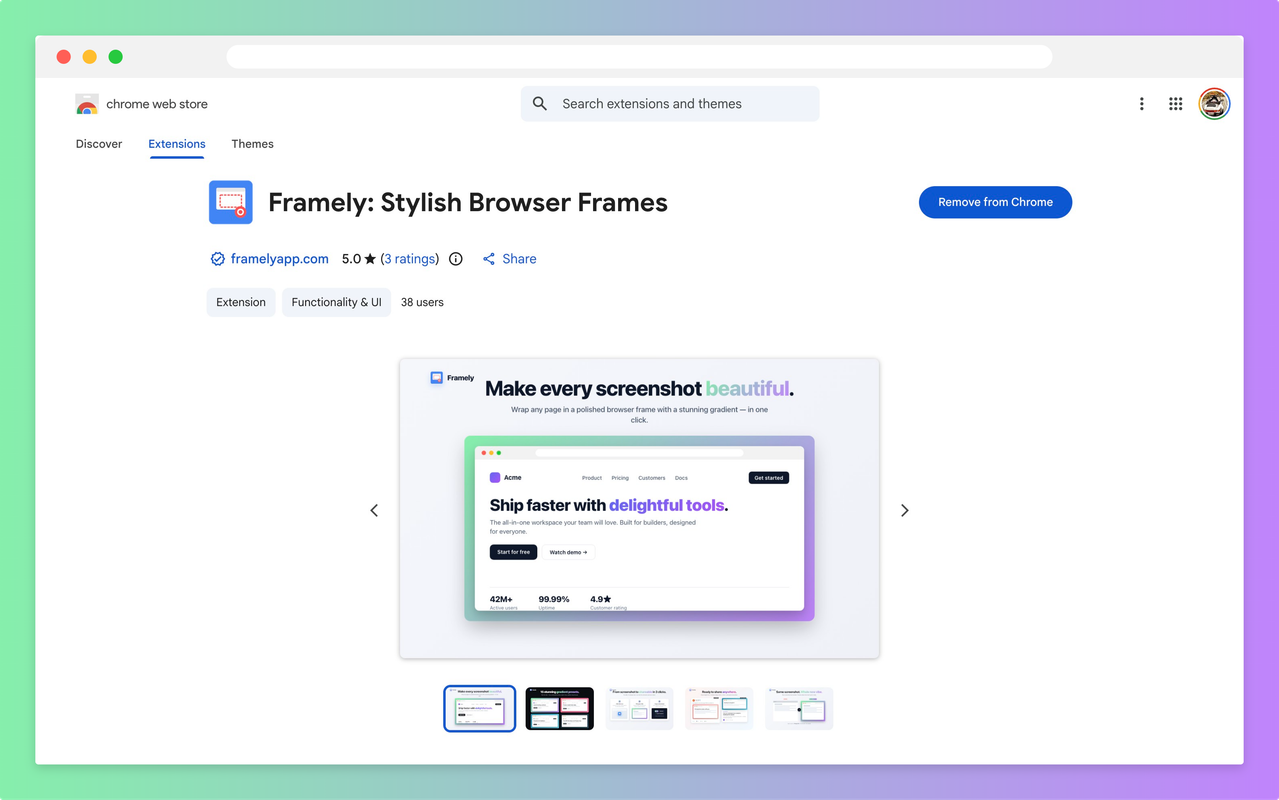
Task: Open the framelyapp.com publisher link
Action: (279, 259)
